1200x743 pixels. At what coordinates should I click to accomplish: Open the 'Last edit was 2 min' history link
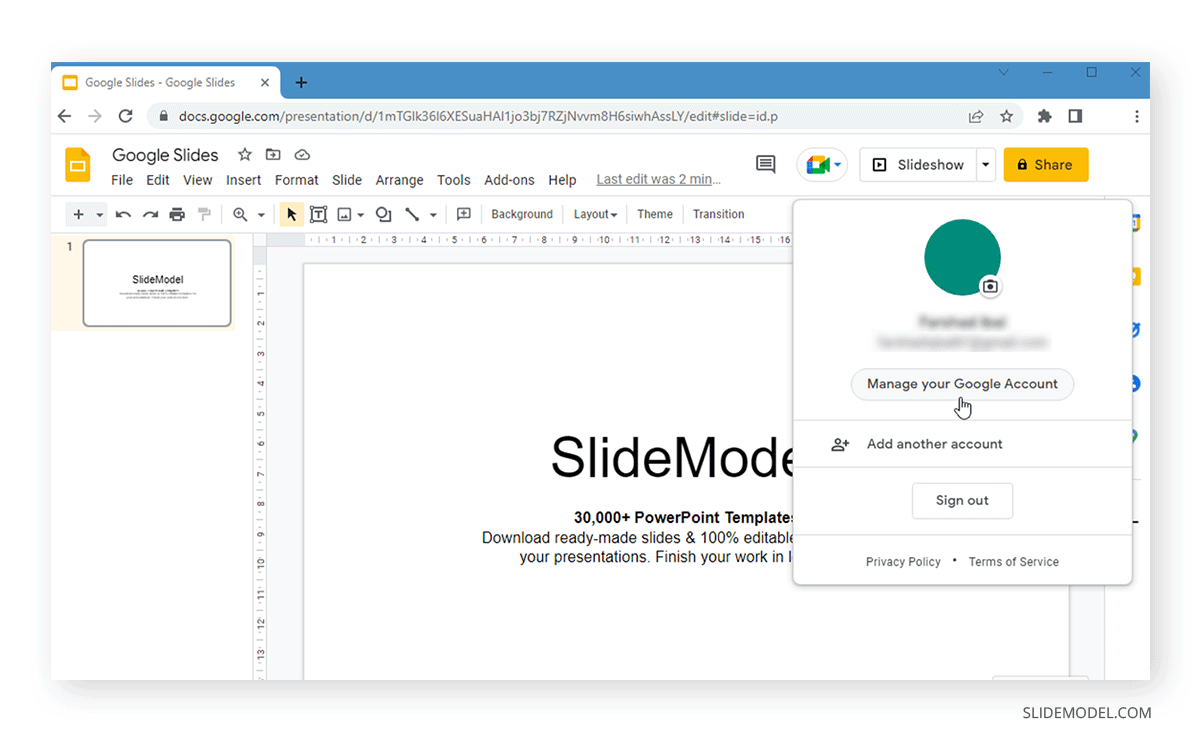(658, 179)
